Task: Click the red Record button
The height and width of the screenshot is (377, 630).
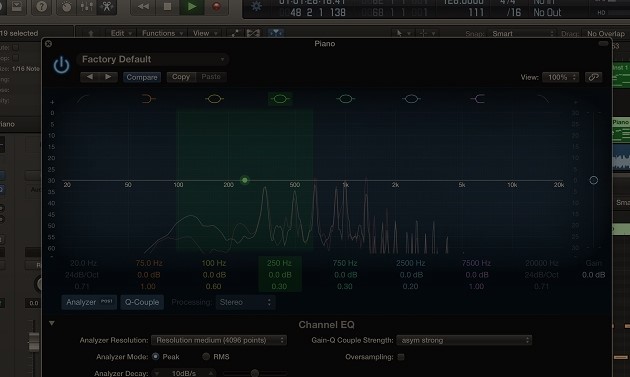Action: (216, 6)
